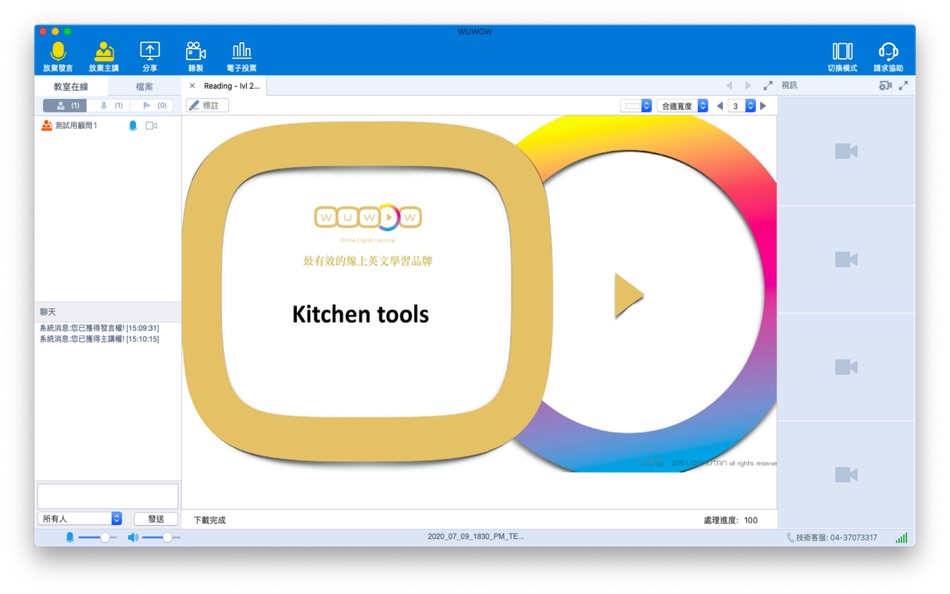Click the second video camera placeholder
950x594 pixels.
(x=846, y=259)
